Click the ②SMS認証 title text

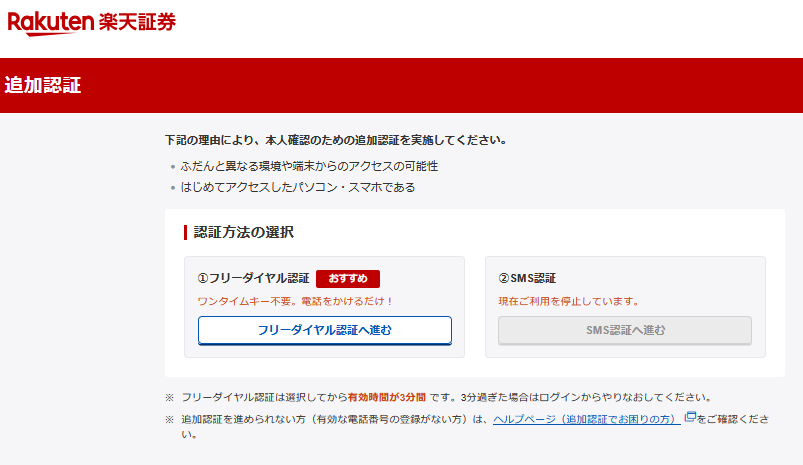(527, 279)
